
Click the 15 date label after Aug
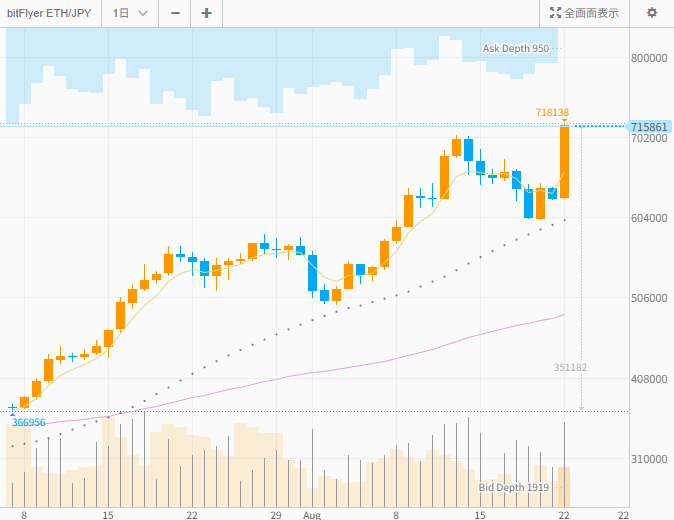pos(480,515)
